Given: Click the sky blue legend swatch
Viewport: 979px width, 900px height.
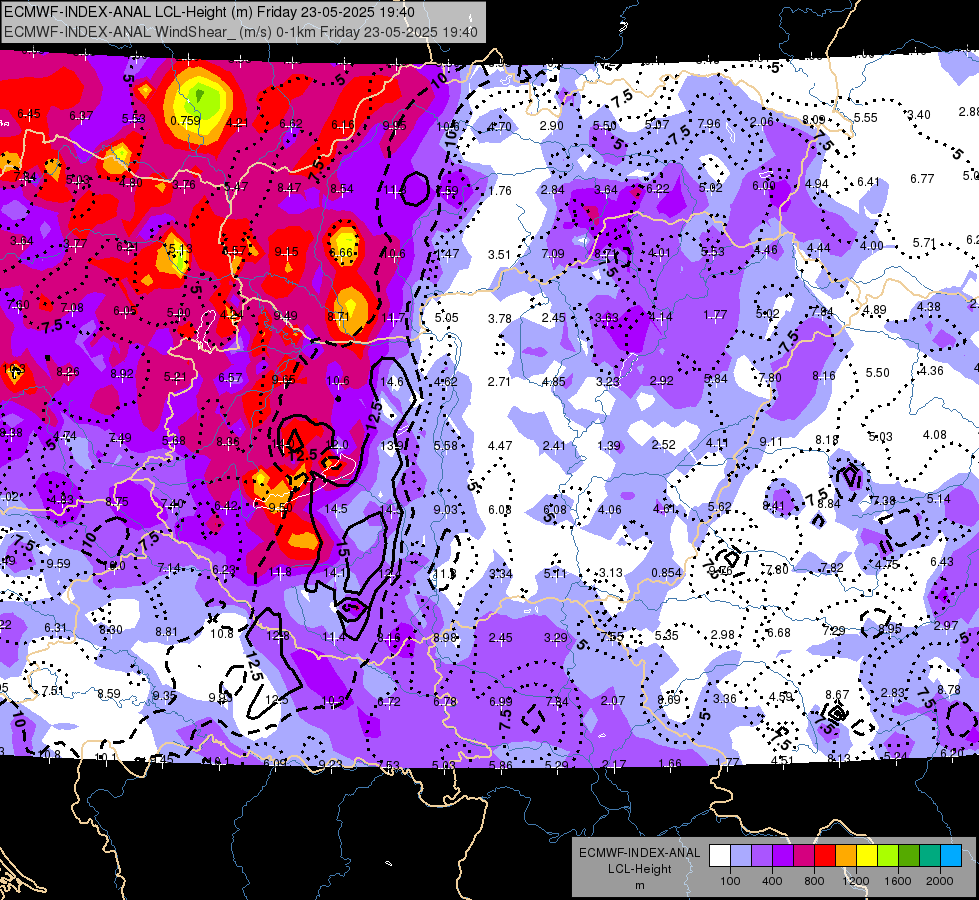Looking at the screenshot, I should click(951, 856).
